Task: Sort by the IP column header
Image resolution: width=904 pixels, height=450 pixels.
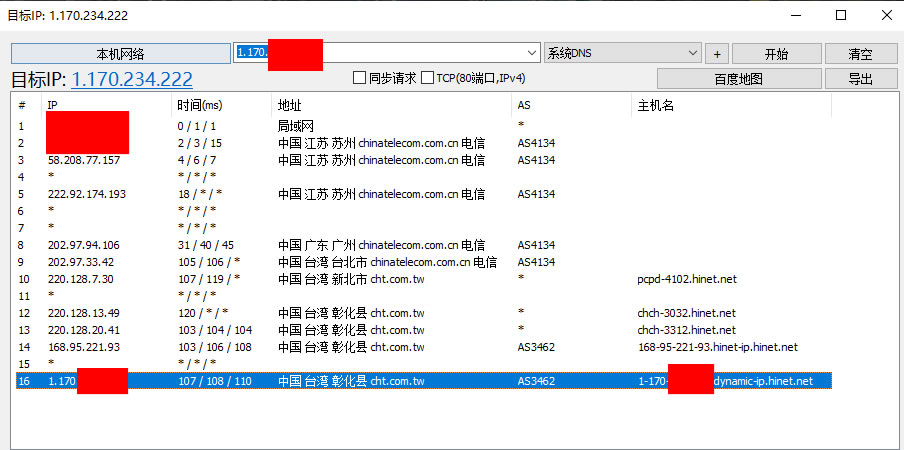Action: click(x=108, y=105)
